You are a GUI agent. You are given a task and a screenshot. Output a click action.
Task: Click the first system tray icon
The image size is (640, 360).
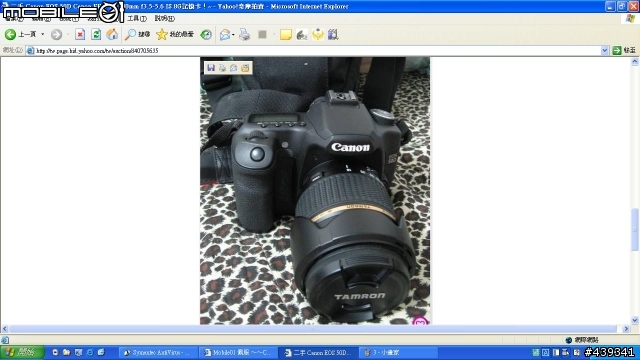536,353
